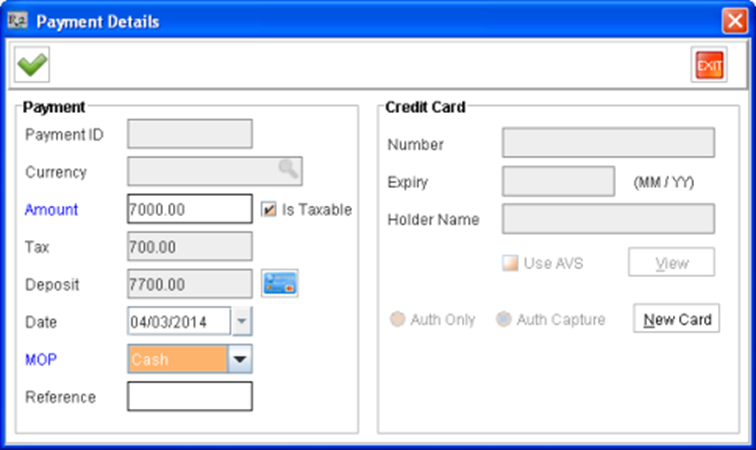756x450 pixels.
Task: Open the Date picker dropdown arrow
Action: point(242,321)
